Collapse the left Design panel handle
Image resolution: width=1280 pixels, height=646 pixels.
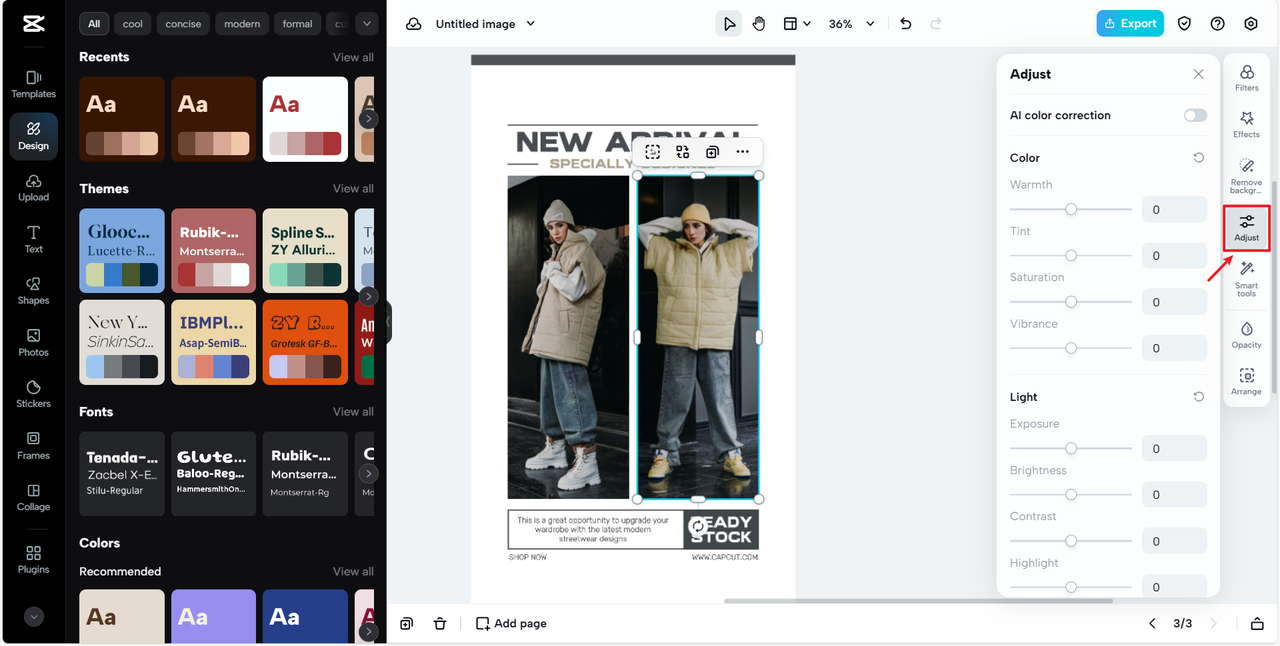click(x=388, y=323)
